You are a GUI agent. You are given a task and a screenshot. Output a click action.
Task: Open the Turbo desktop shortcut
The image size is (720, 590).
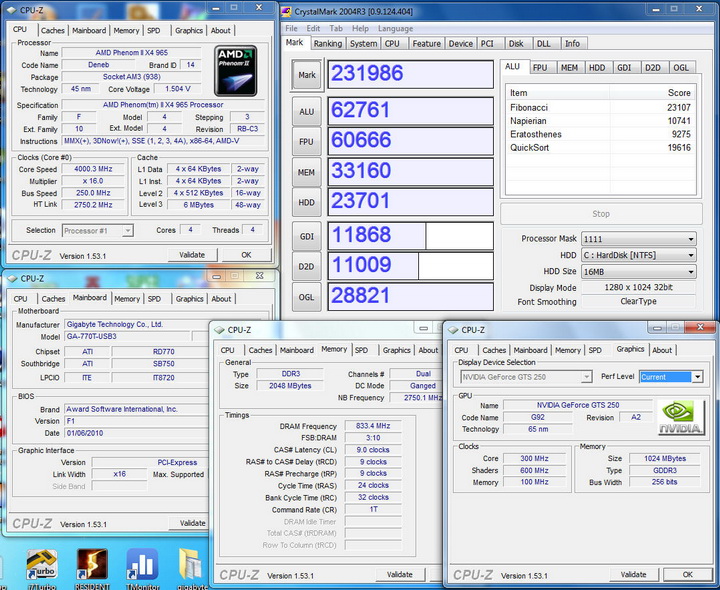coord(41,566)
